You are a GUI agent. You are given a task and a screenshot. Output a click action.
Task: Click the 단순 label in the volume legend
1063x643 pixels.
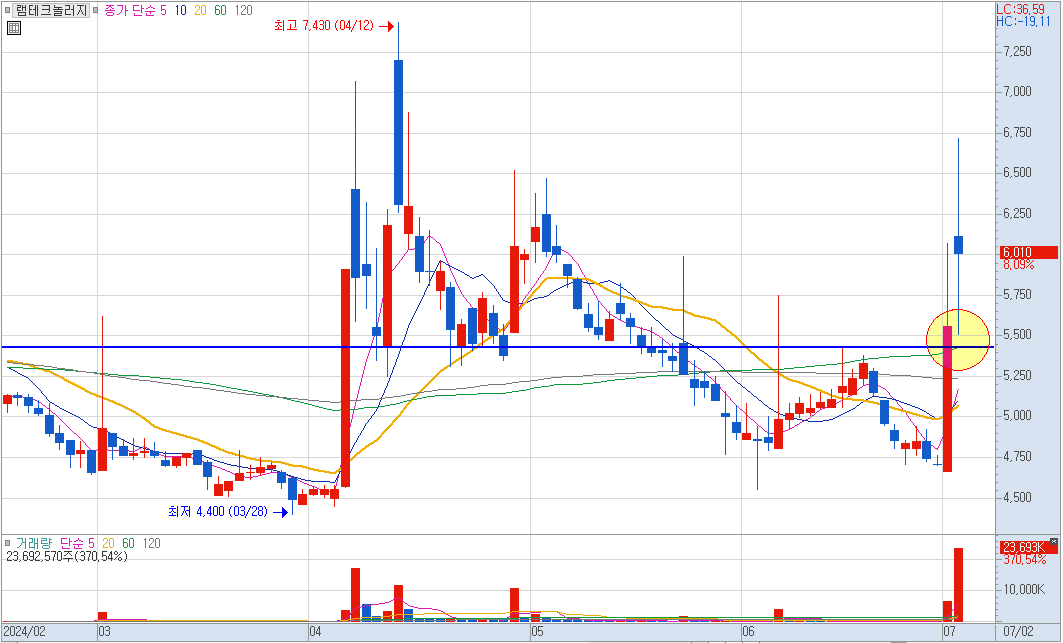pyautogui.click(x=72, y=543)
